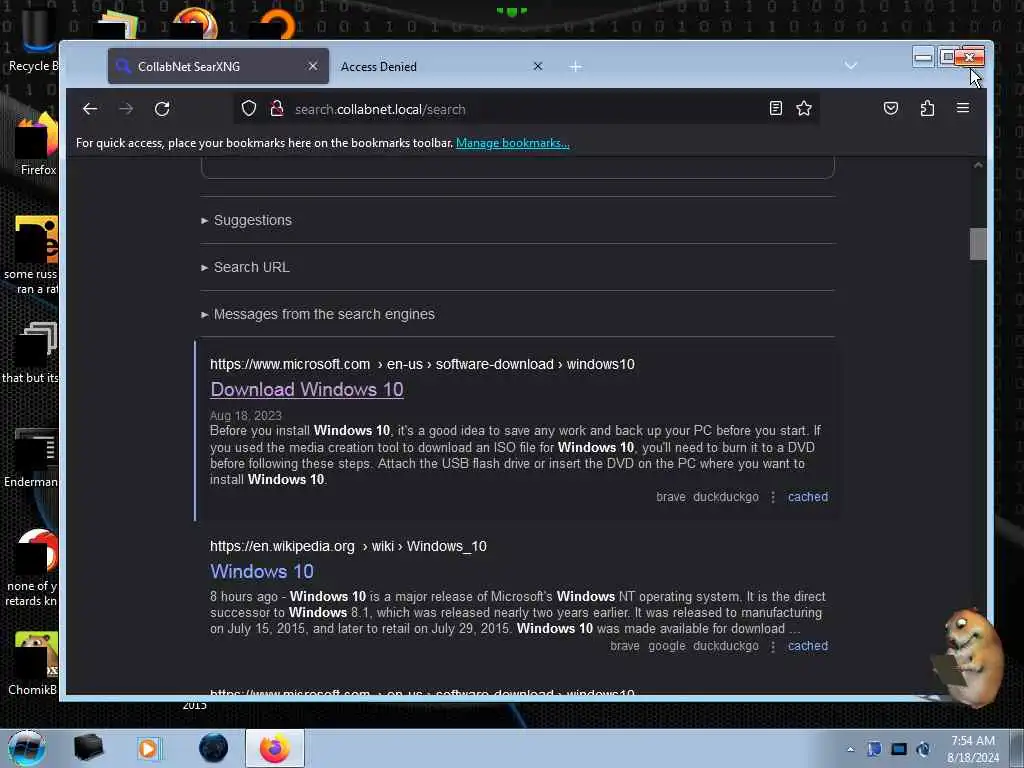Open the dark globe taskbar icon
This screenshot has width=1024, height=768.
tap(214, 748)
